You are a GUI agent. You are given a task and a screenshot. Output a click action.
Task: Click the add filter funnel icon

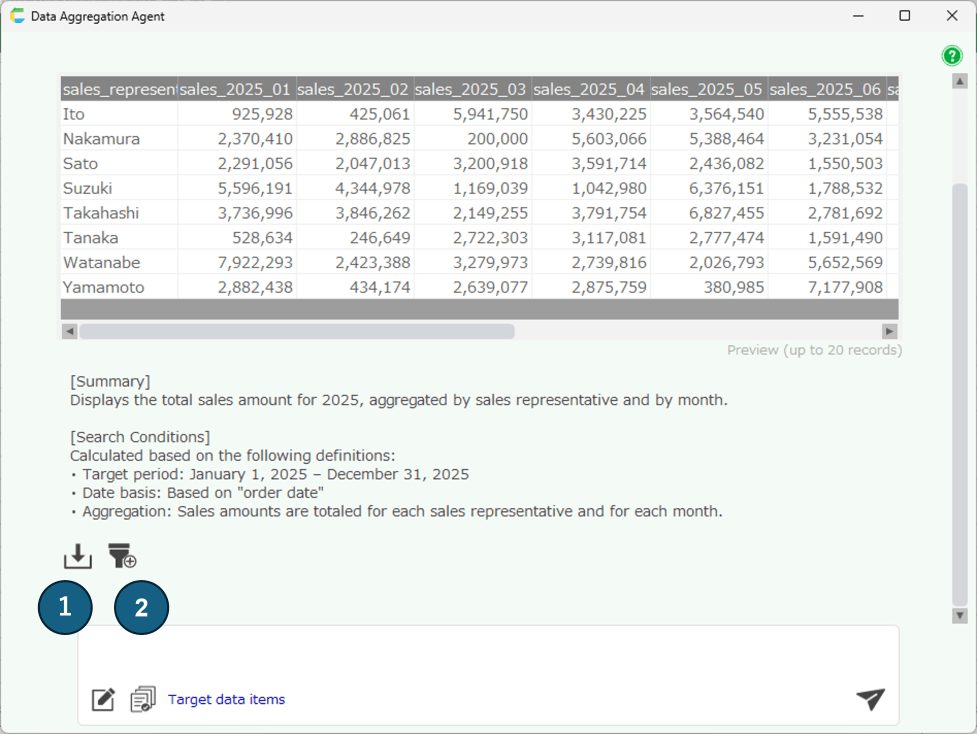pyautogui.click(x=122, y=557)
